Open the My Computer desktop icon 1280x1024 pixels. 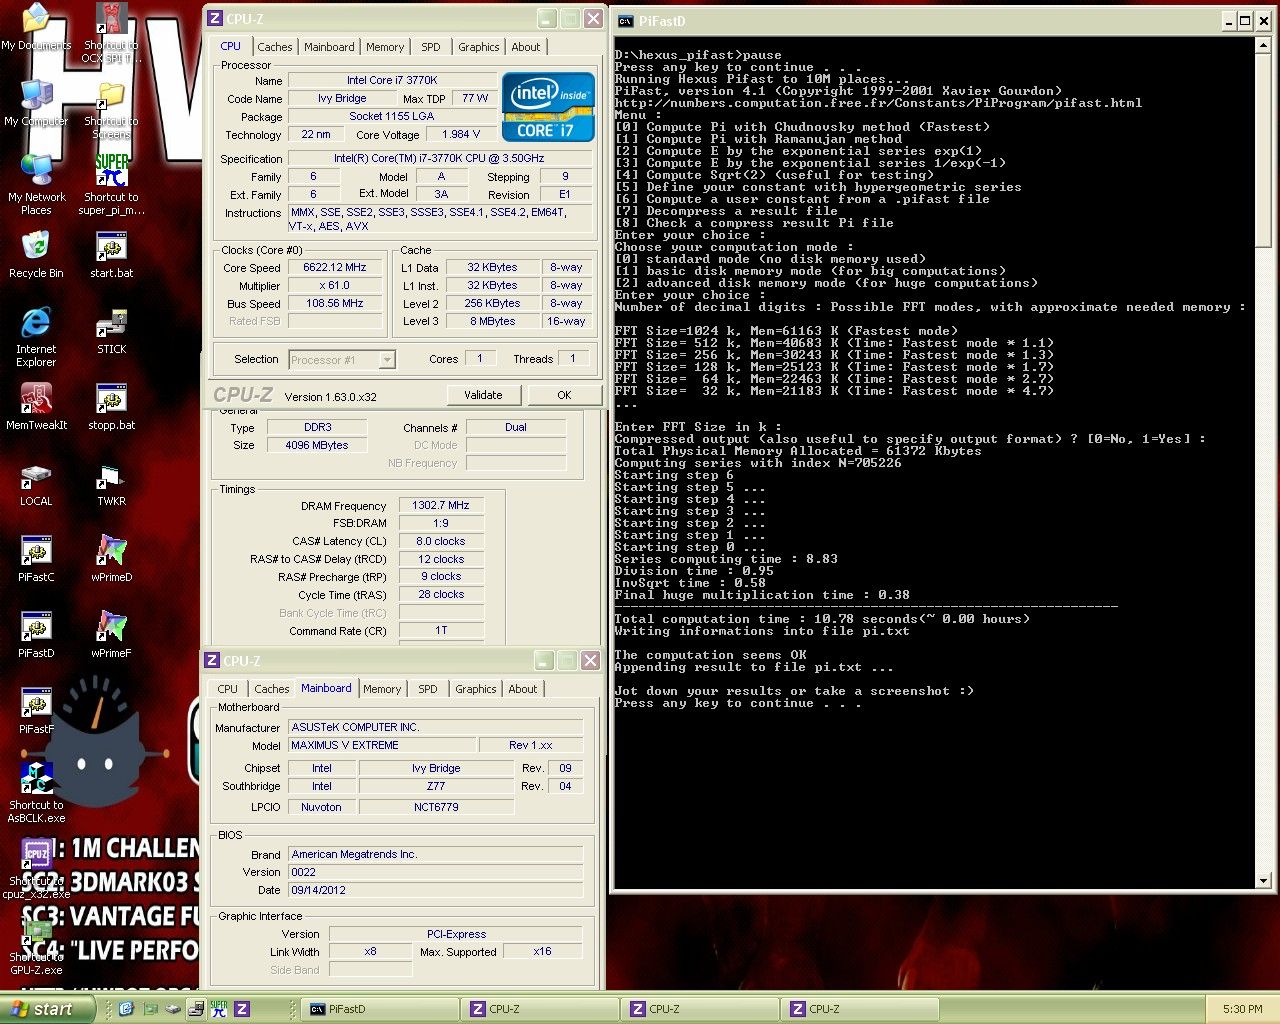point(36,103)
